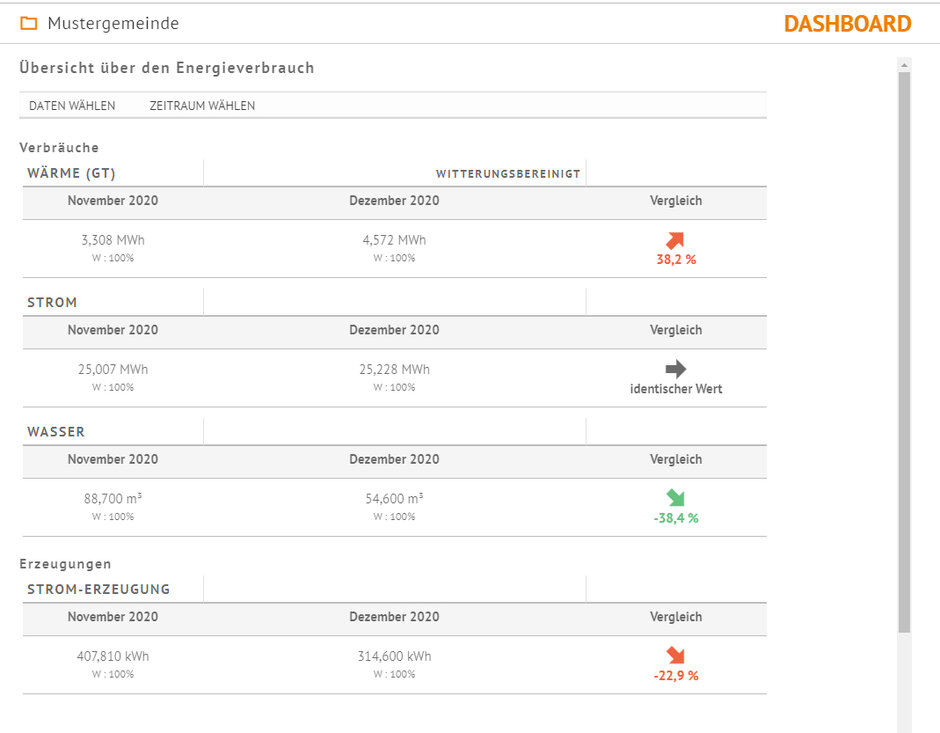
Task: Click the DASHBOARD title link
Action: pyautogui.click(x=847, y=24)
